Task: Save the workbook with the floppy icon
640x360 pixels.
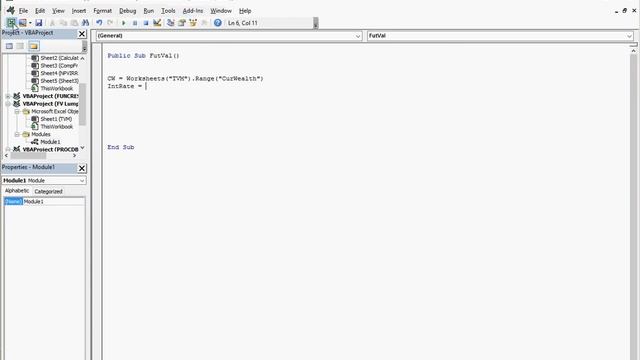Action: pyautogui.click(x=39, y=23)
